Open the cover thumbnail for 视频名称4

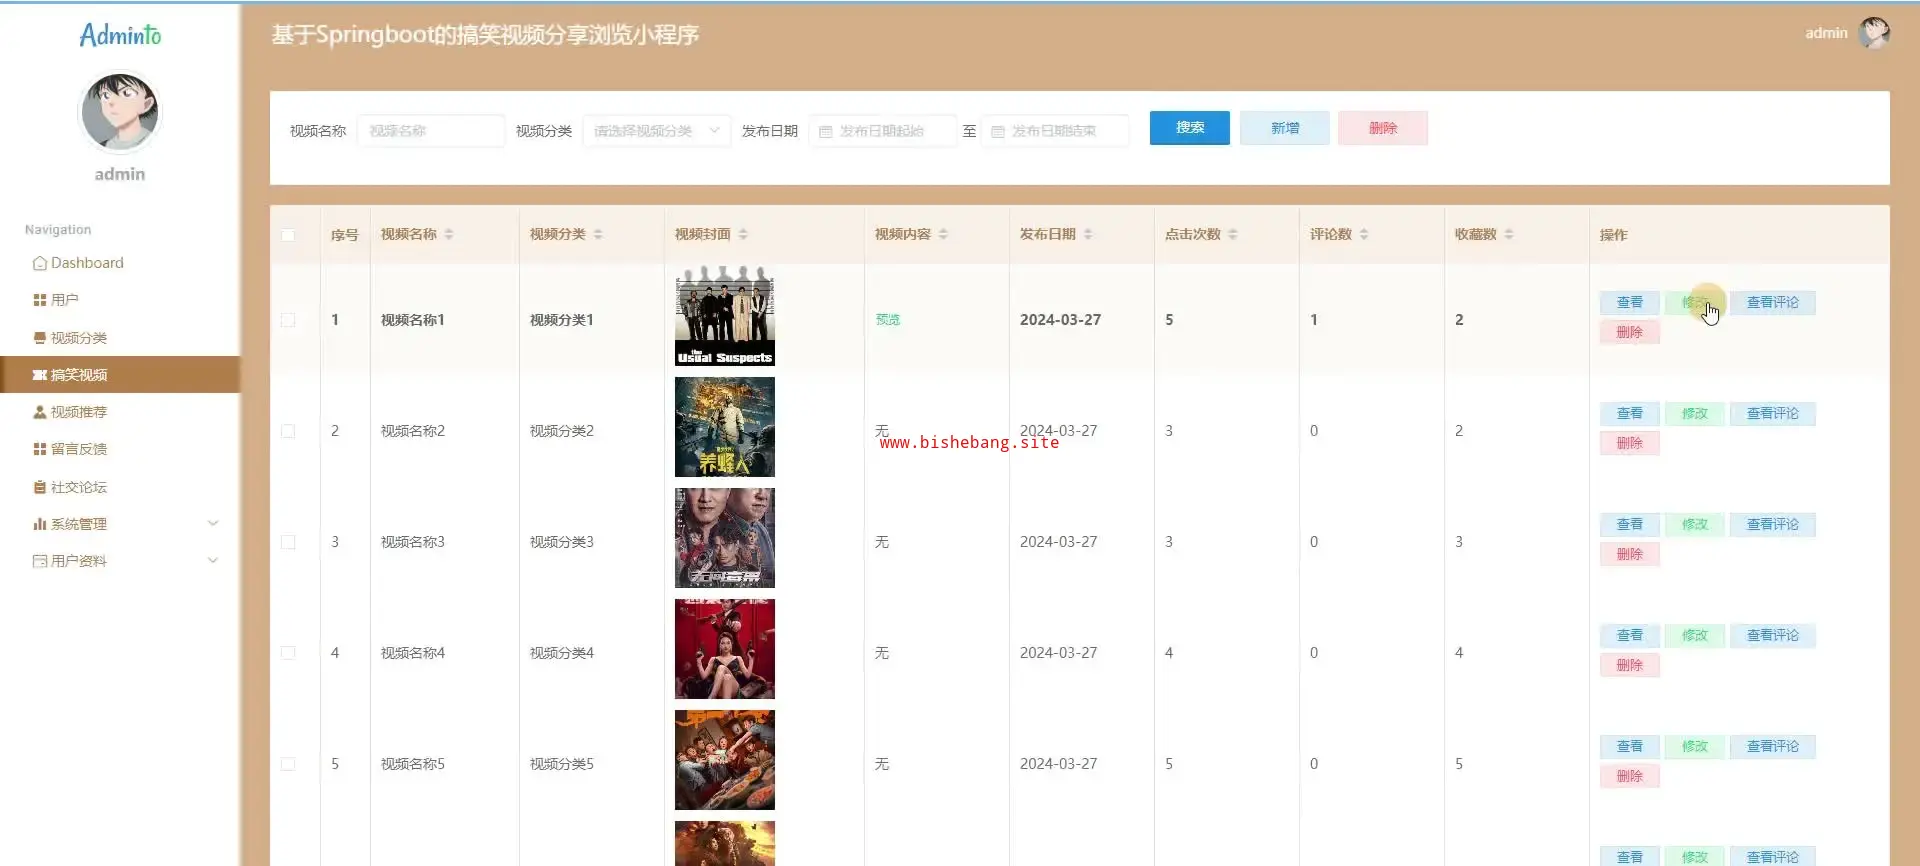(725, 649)
